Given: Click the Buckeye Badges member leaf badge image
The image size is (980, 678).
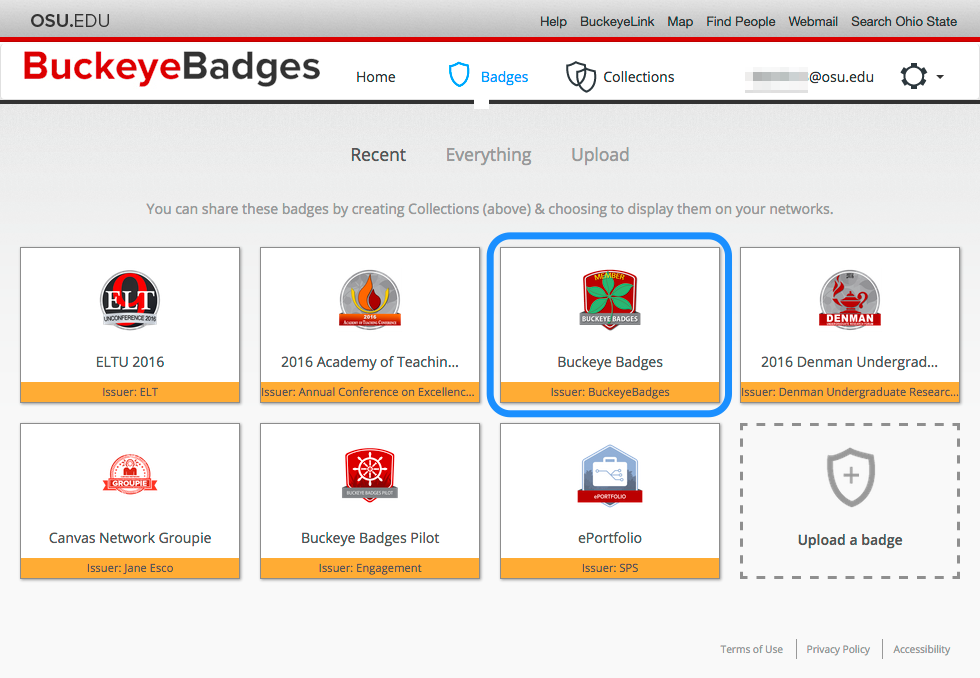Looking at the screenshot, I should point(610,300).
